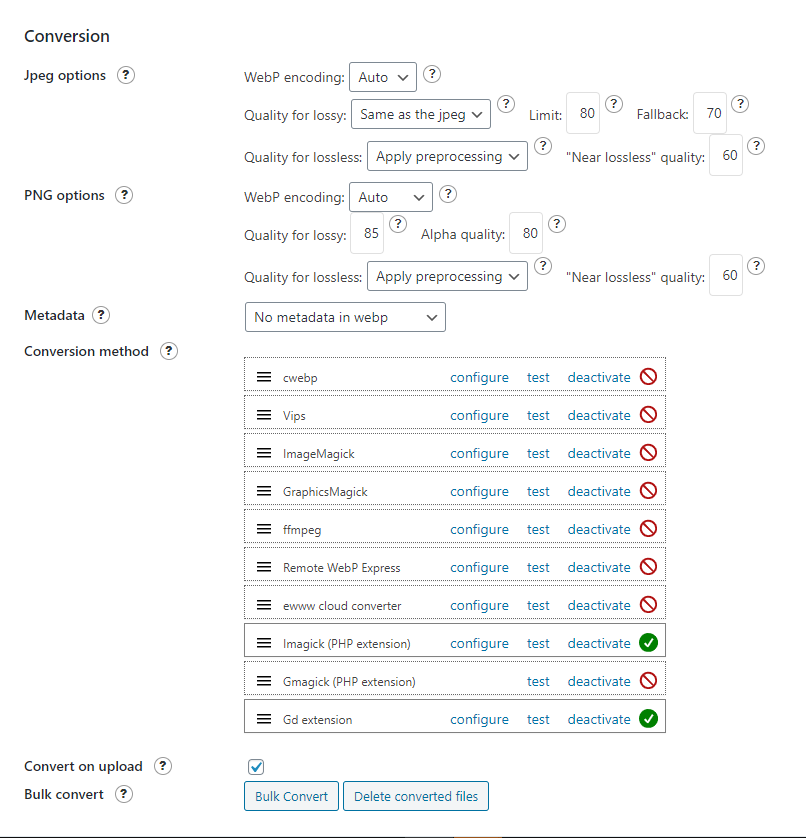Click the green check status for Gd extension
The height and width of the screenshot is (838, 806).
tap(649, 719)
